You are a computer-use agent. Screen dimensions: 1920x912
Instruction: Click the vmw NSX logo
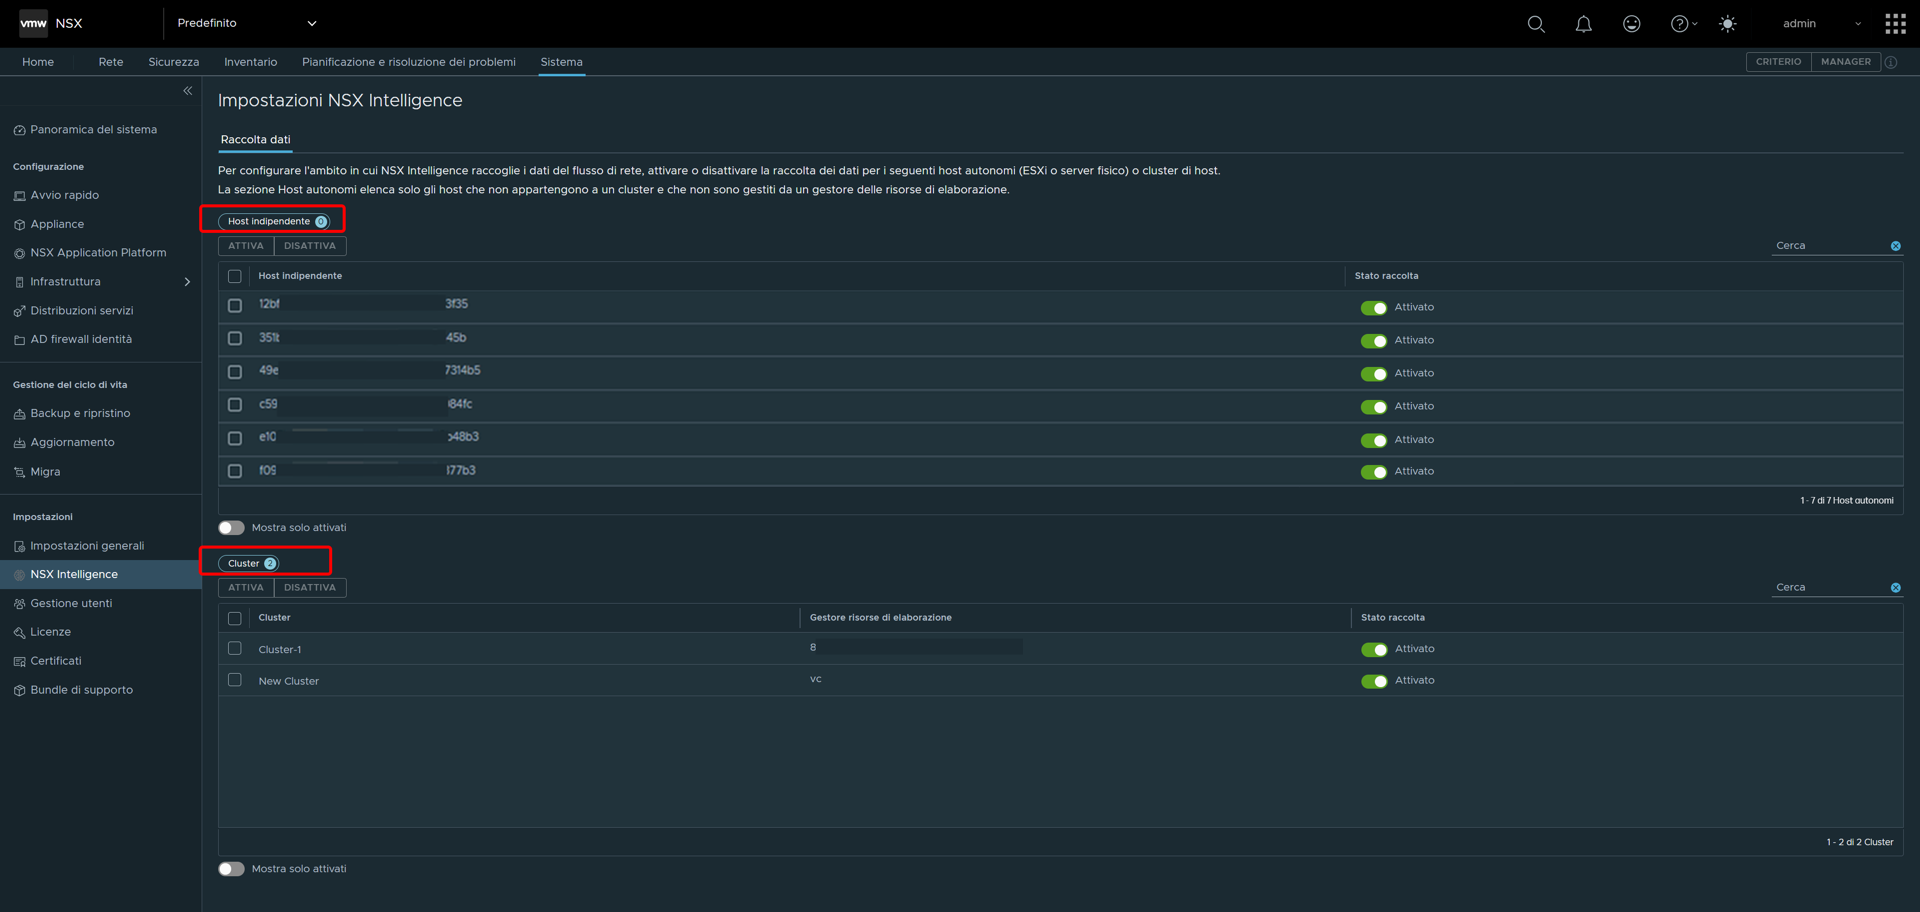click(x=51, y=23)
